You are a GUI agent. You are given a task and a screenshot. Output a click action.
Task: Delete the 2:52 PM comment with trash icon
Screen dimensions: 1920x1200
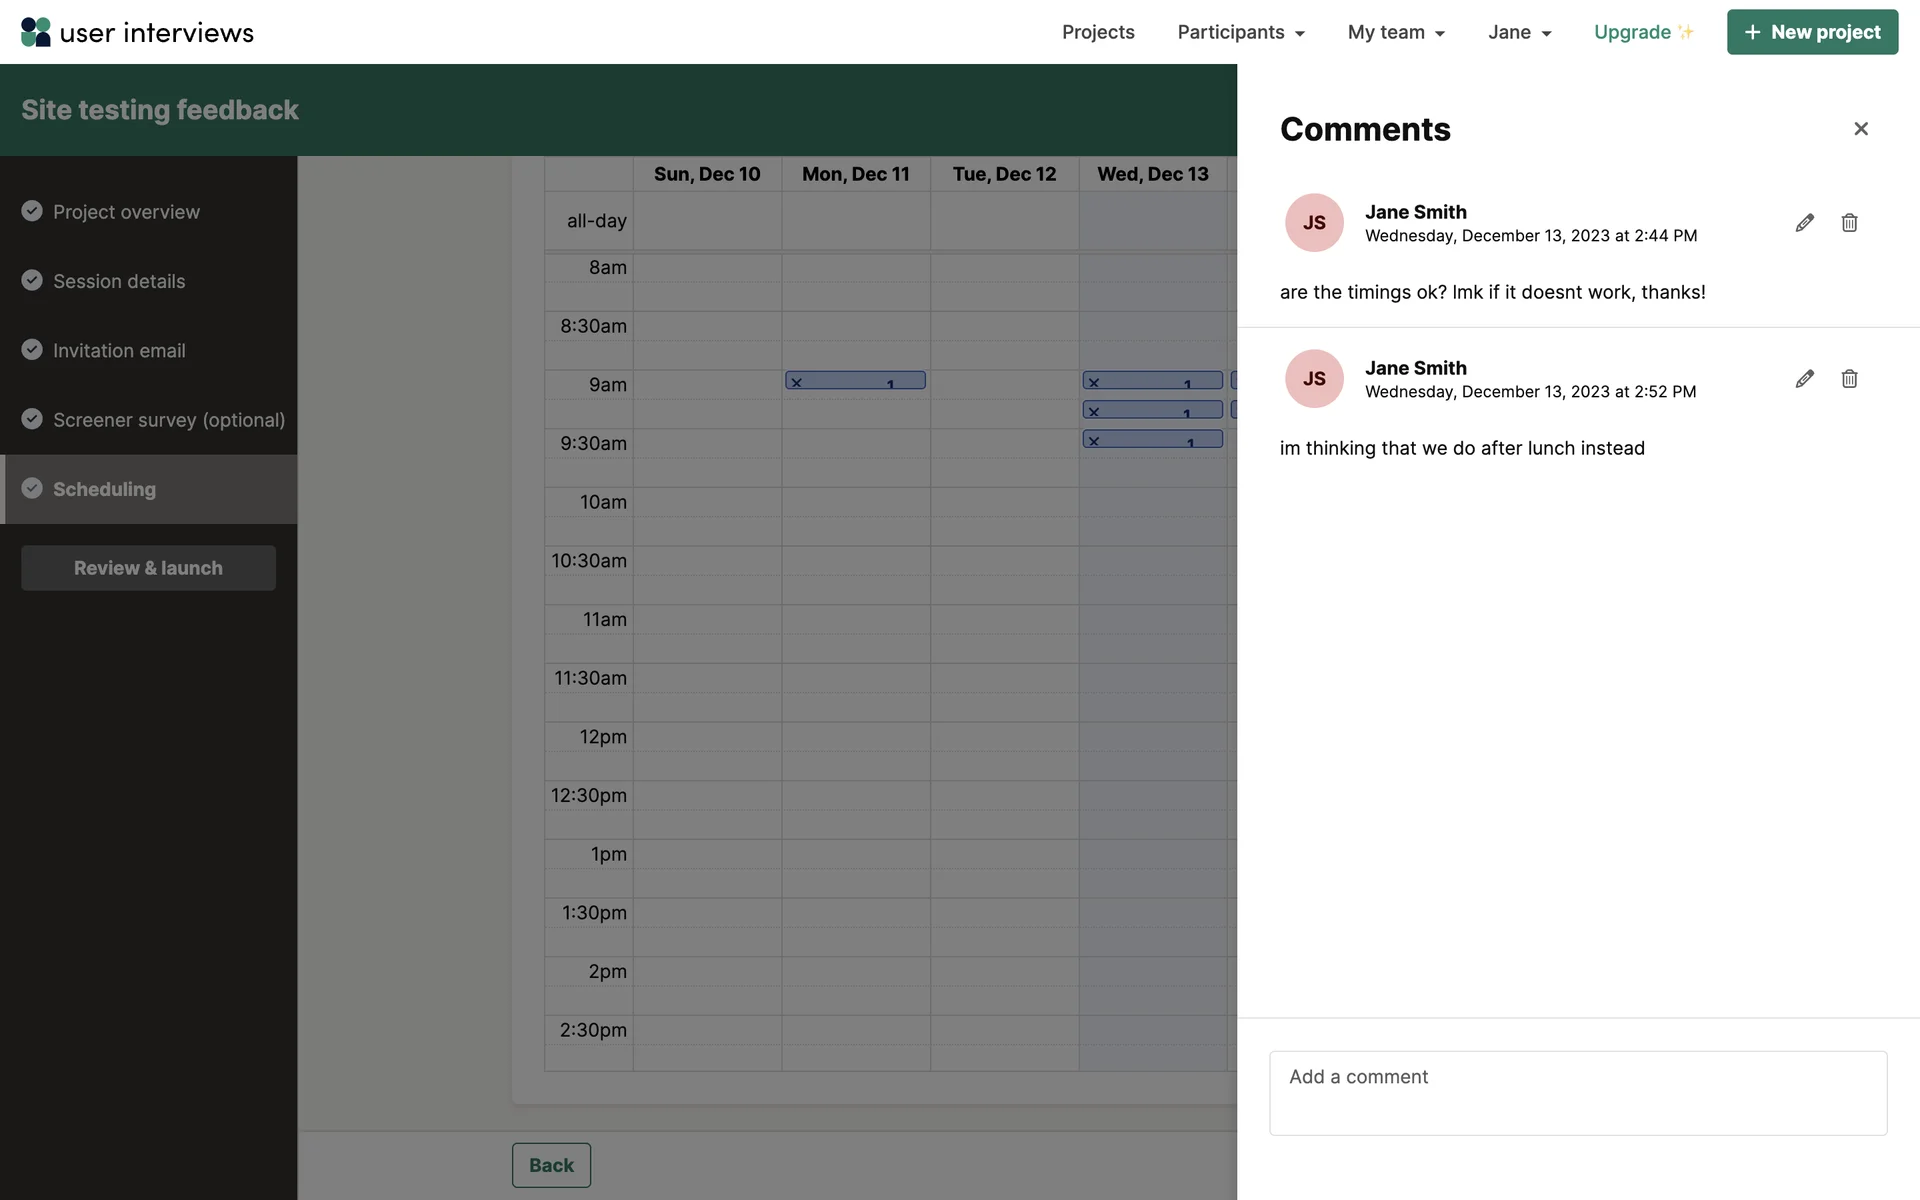point(1849,379)
